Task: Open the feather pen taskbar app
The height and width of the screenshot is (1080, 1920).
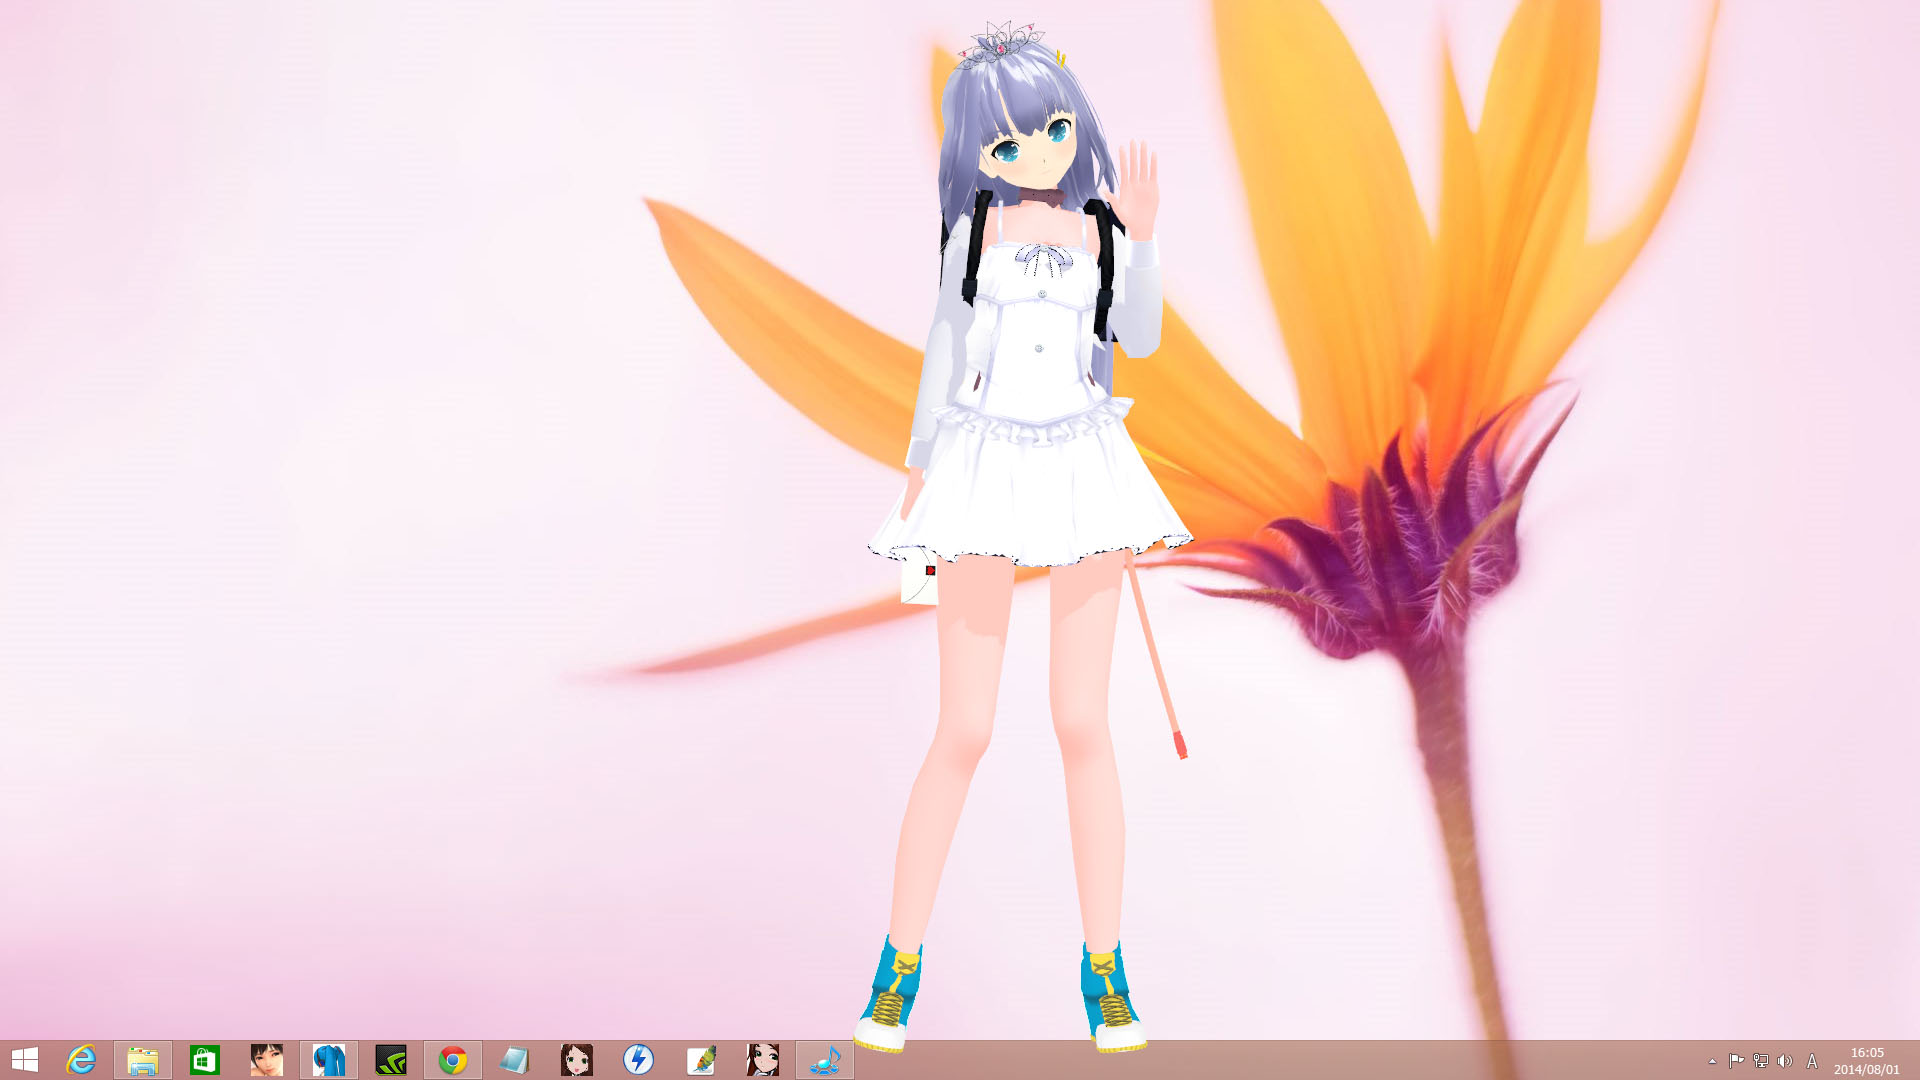Action: coord(701,1060)
